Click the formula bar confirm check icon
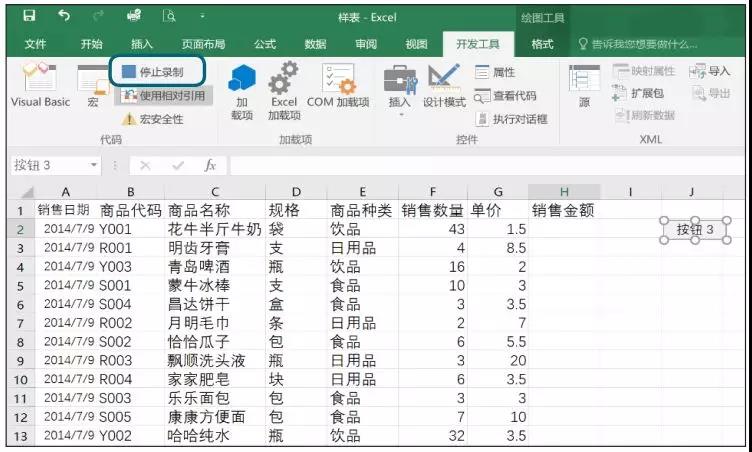The image size is (752, 452). pyautogui.click(x=178, y=166)
